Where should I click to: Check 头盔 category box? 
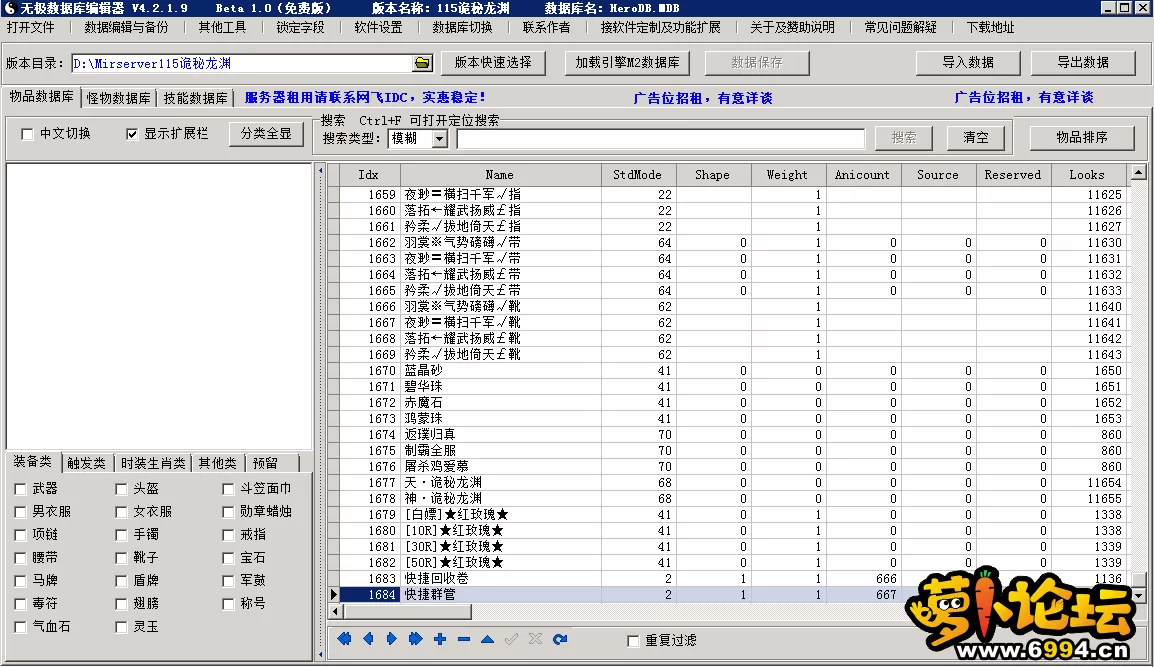(x=121, y=489)
